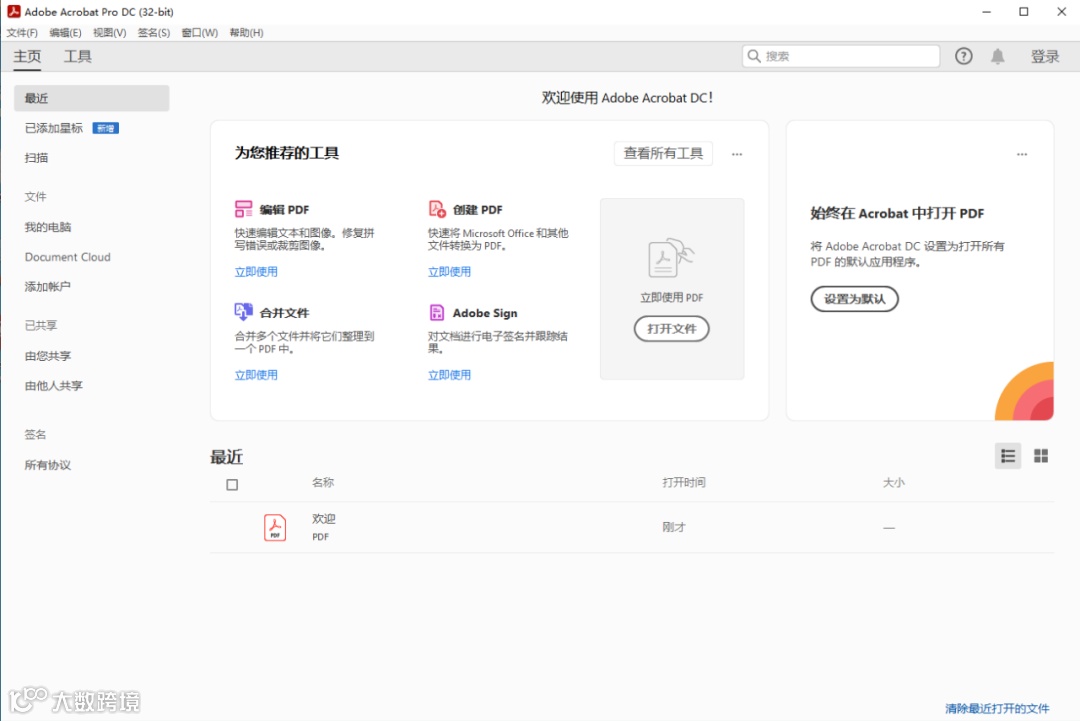Click 立即使用 link under Adobe Sign
1080x721 pixels.
pyautogui.click(x=449, y=375)
